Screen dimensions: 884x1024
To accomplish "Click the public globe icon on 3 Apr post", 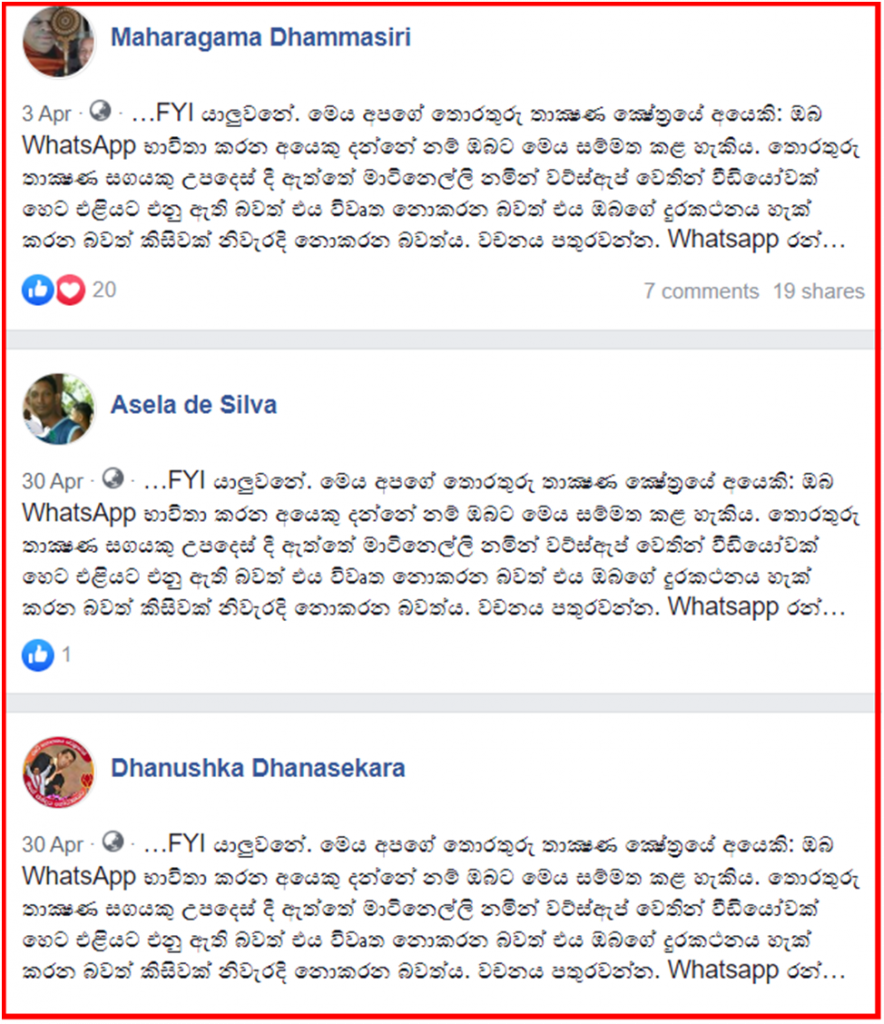I will 100,111.
